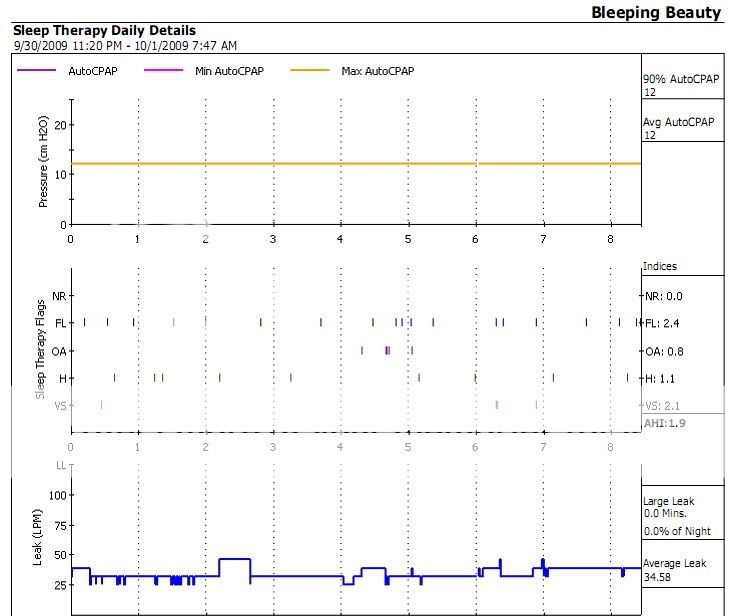
Task: Select the H: 1.1 index value
Action: pyautogui.click(x=662, y=378)
